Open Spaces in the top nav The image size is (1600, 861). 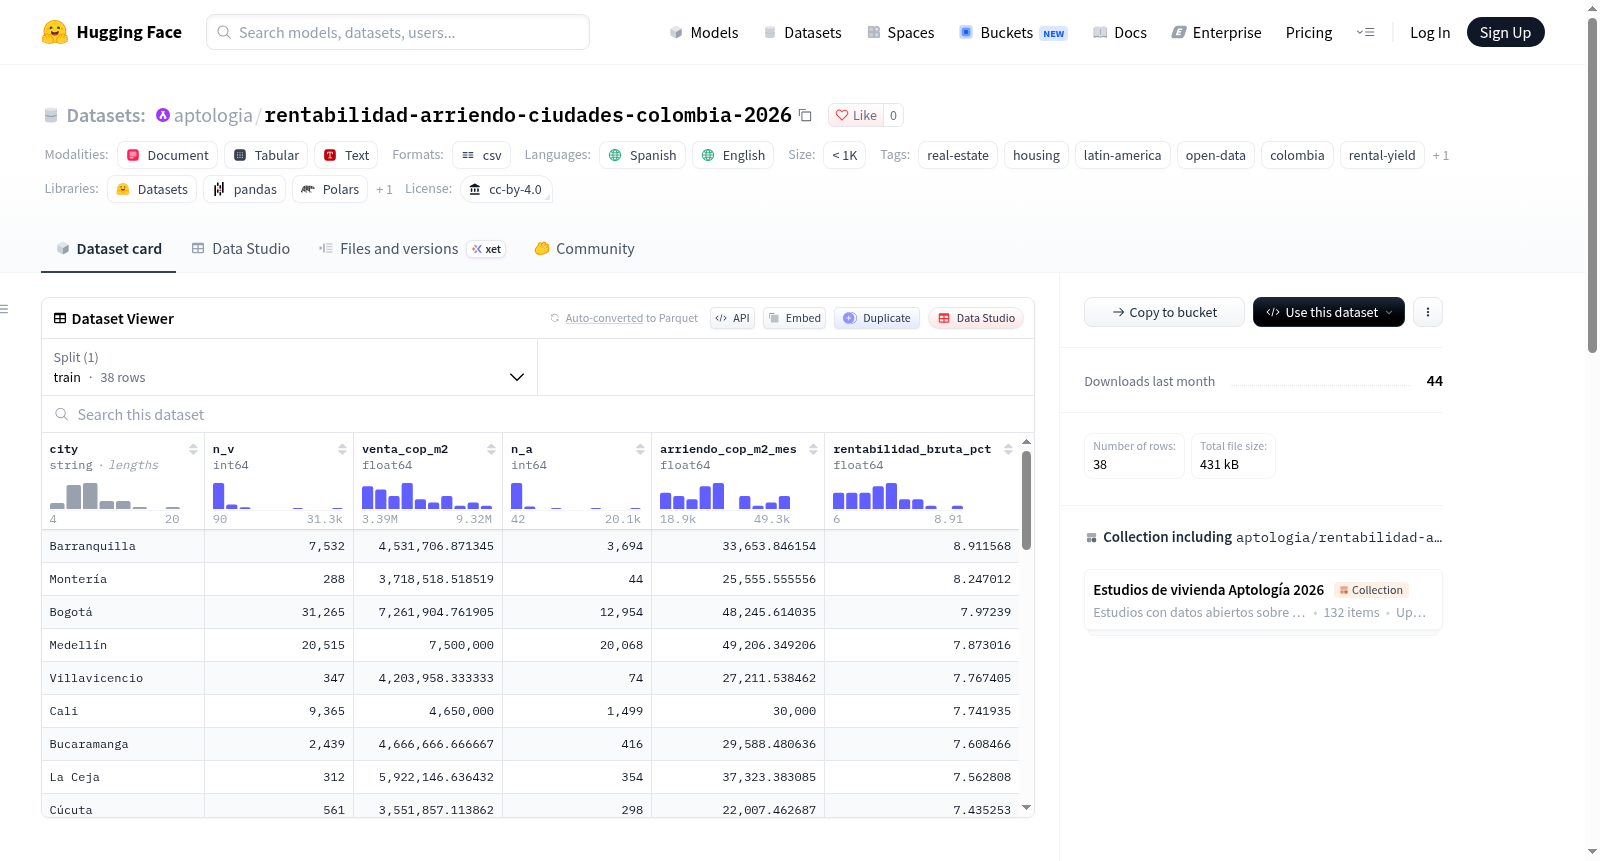pyautogui.click(x=900, y=32)
